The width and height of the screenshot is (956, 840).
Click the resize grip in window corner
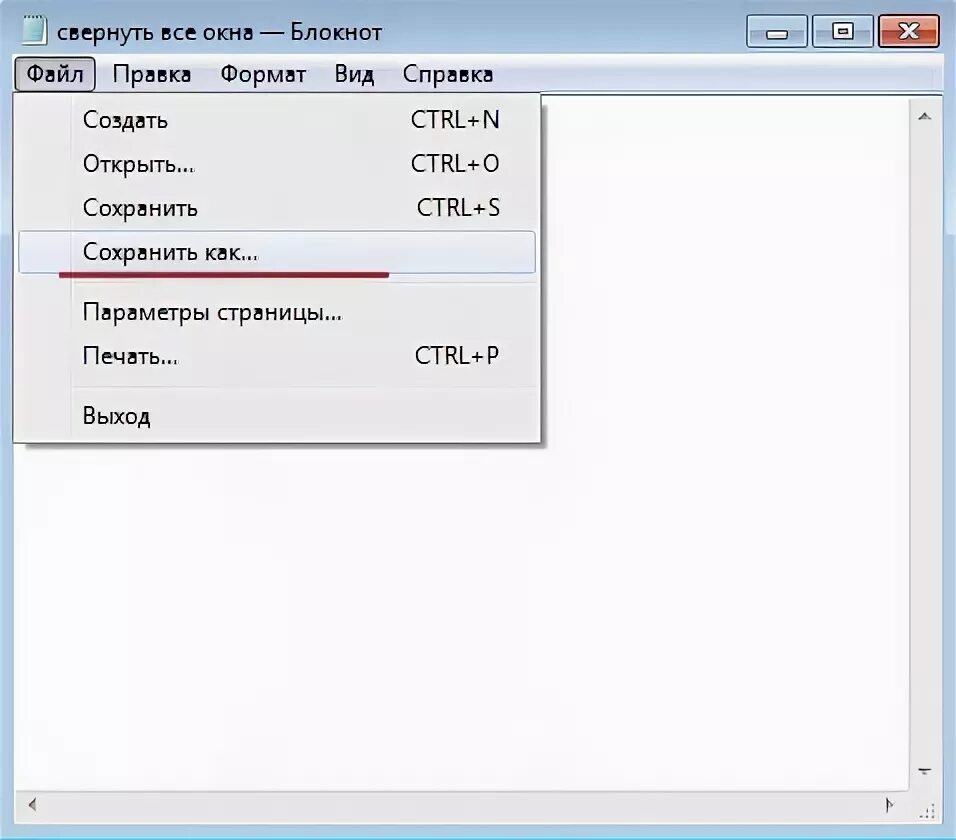pyautogui.click(x=927, y=810)
